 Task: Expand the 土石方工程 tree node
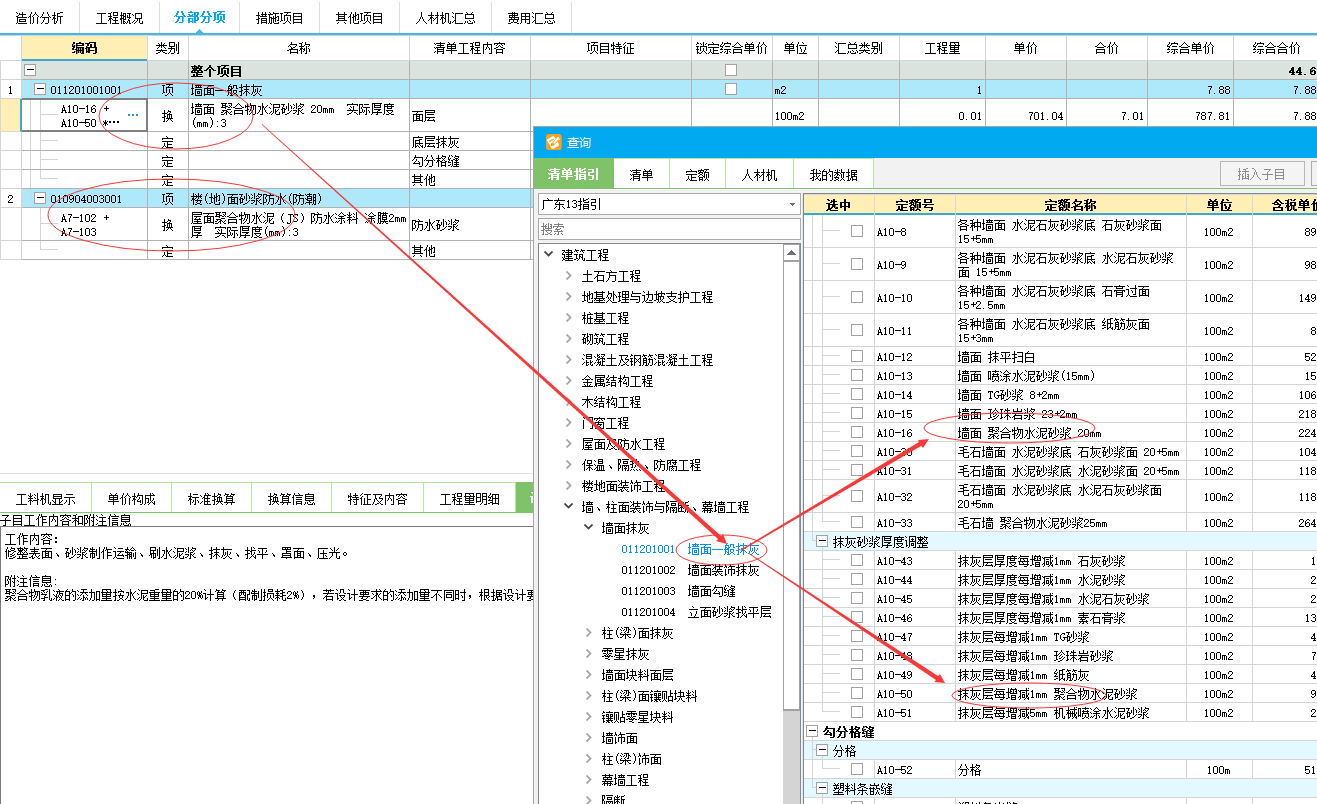(x=569, y=276)
